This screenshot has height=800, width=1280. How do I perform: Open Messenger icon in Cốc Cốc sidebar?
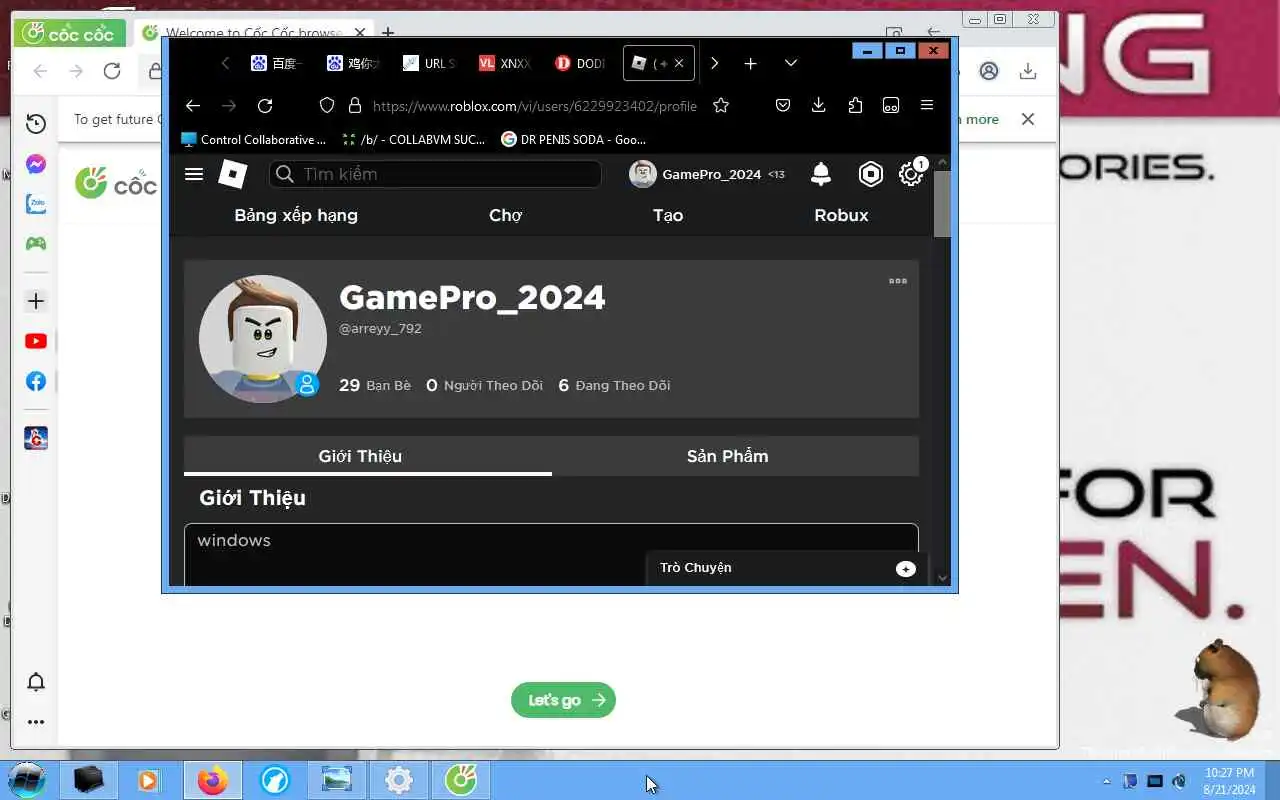pos(36,164)
